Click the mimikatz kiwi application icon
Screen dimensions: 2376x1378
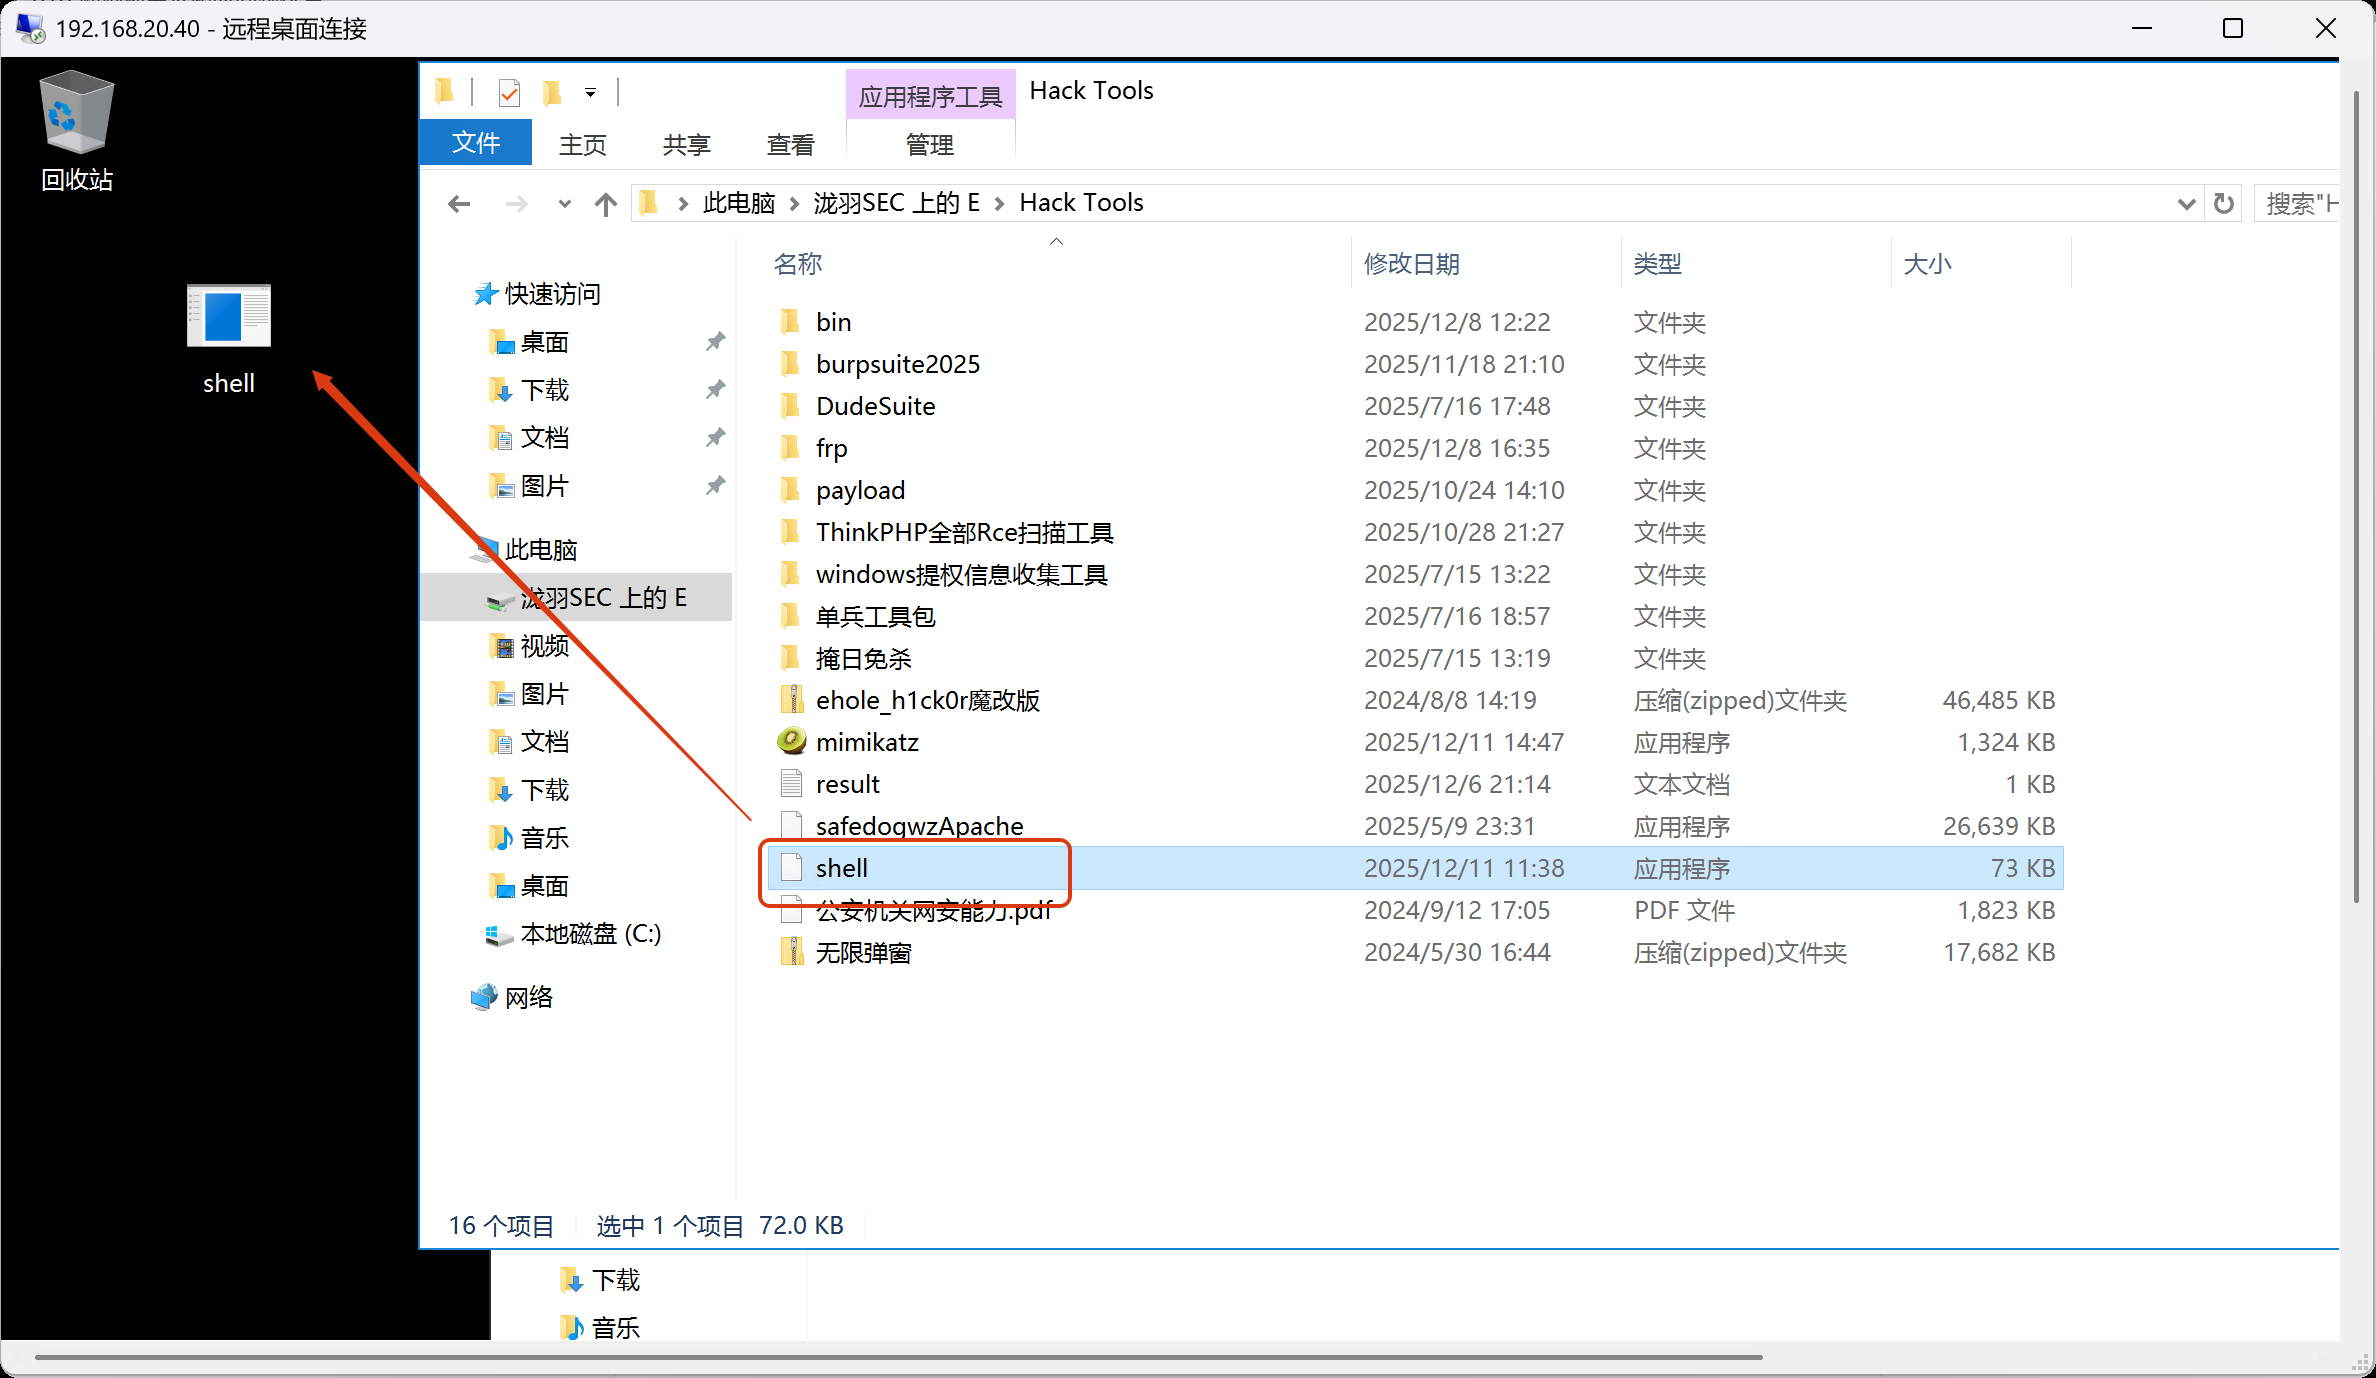[791, 741]
